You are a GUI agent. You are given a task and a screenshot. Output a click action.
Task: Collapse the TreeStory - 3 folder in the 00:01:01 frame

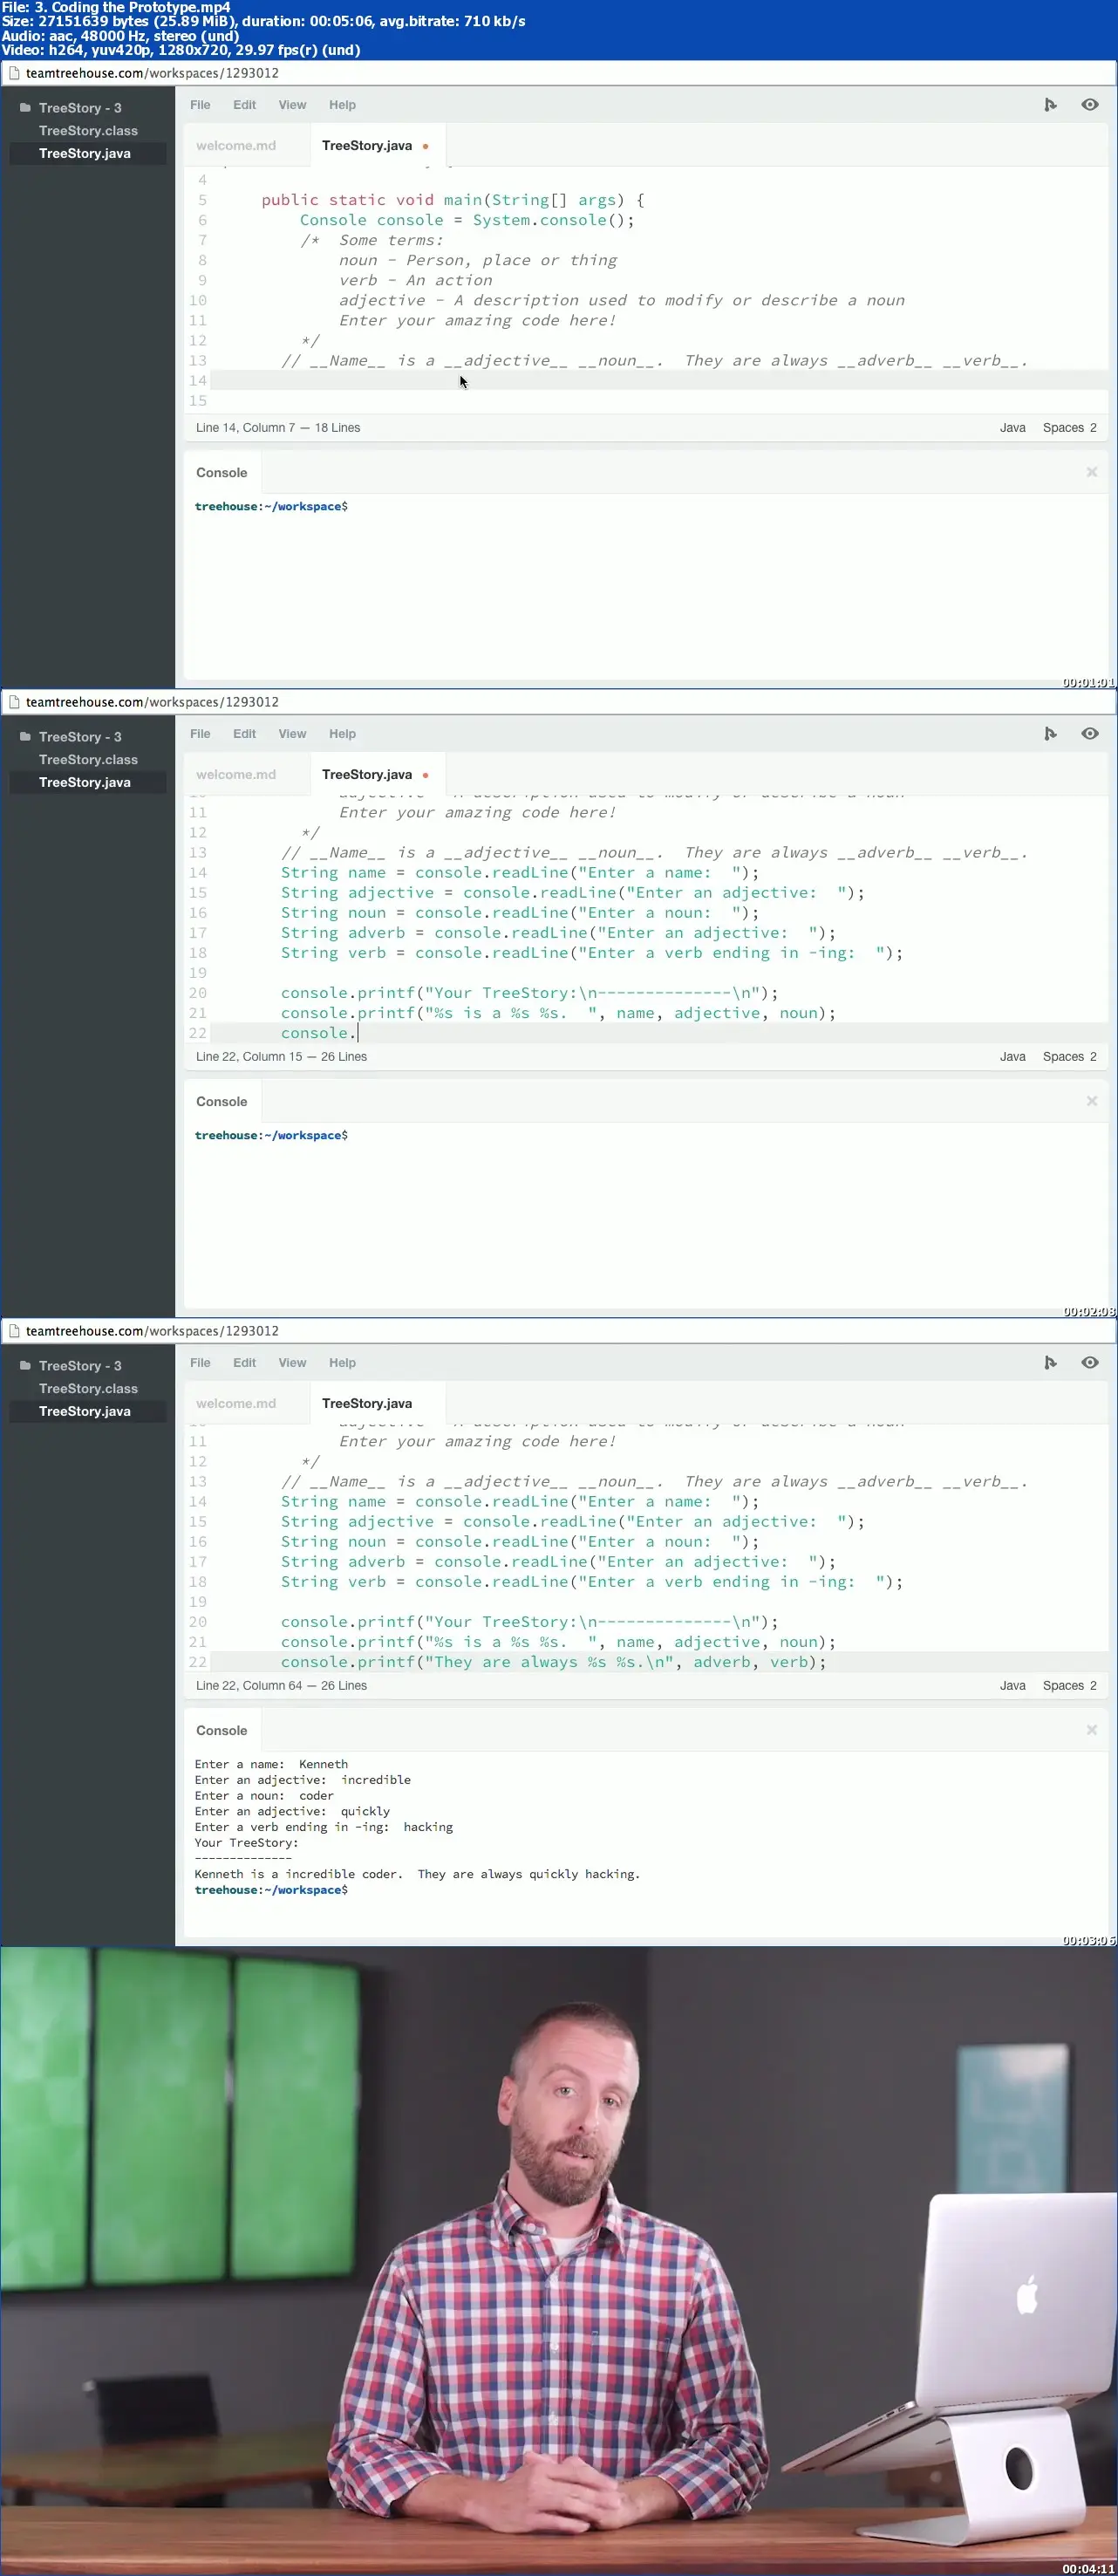70,108
